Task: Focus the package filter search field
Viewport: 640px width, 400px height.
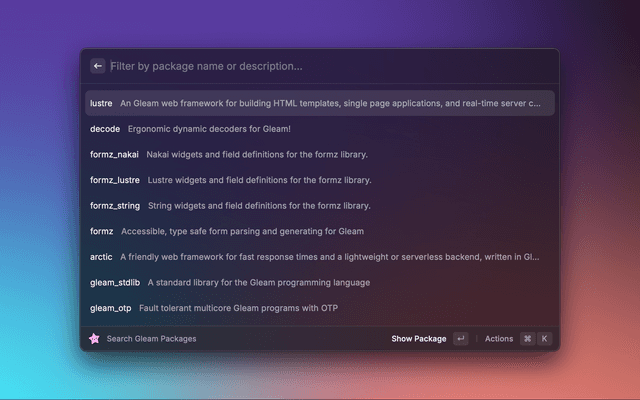Action: point(320,66)
